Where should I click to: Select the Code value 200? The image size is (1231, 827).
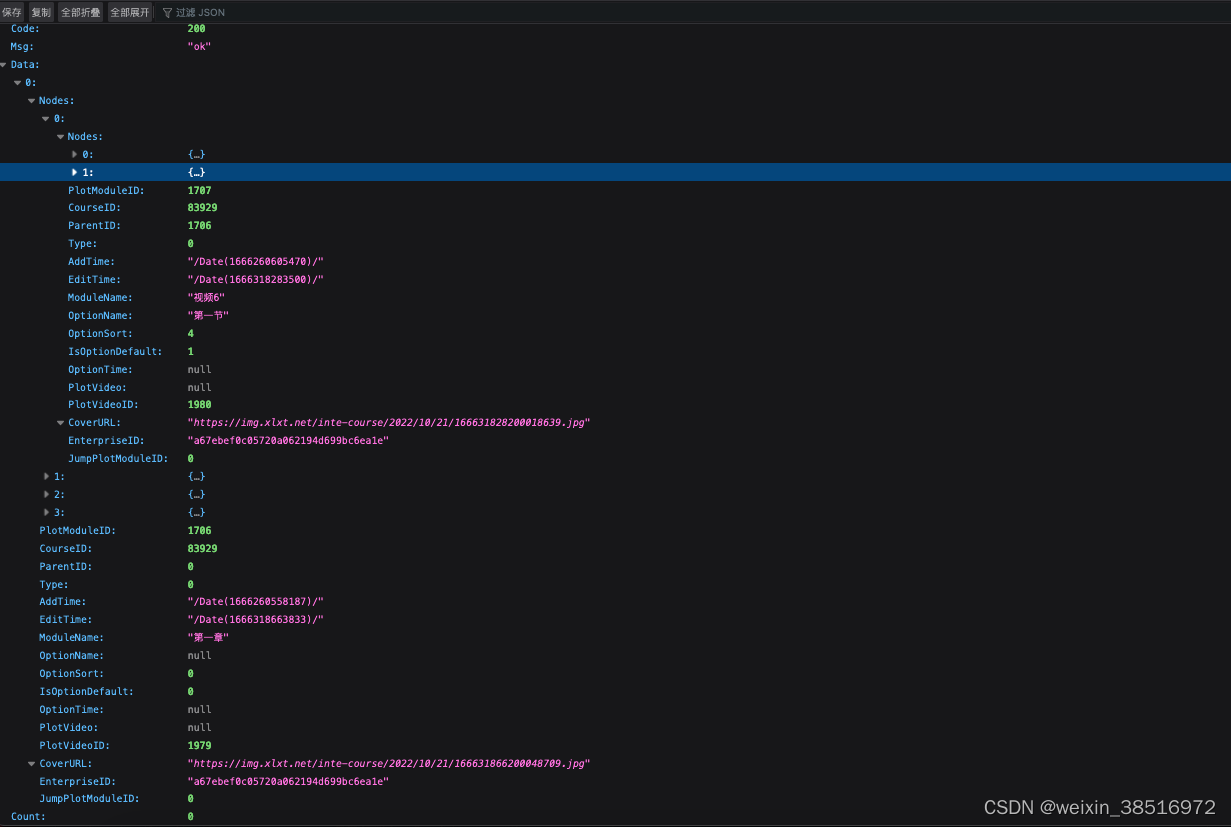[x=196, y=29]
